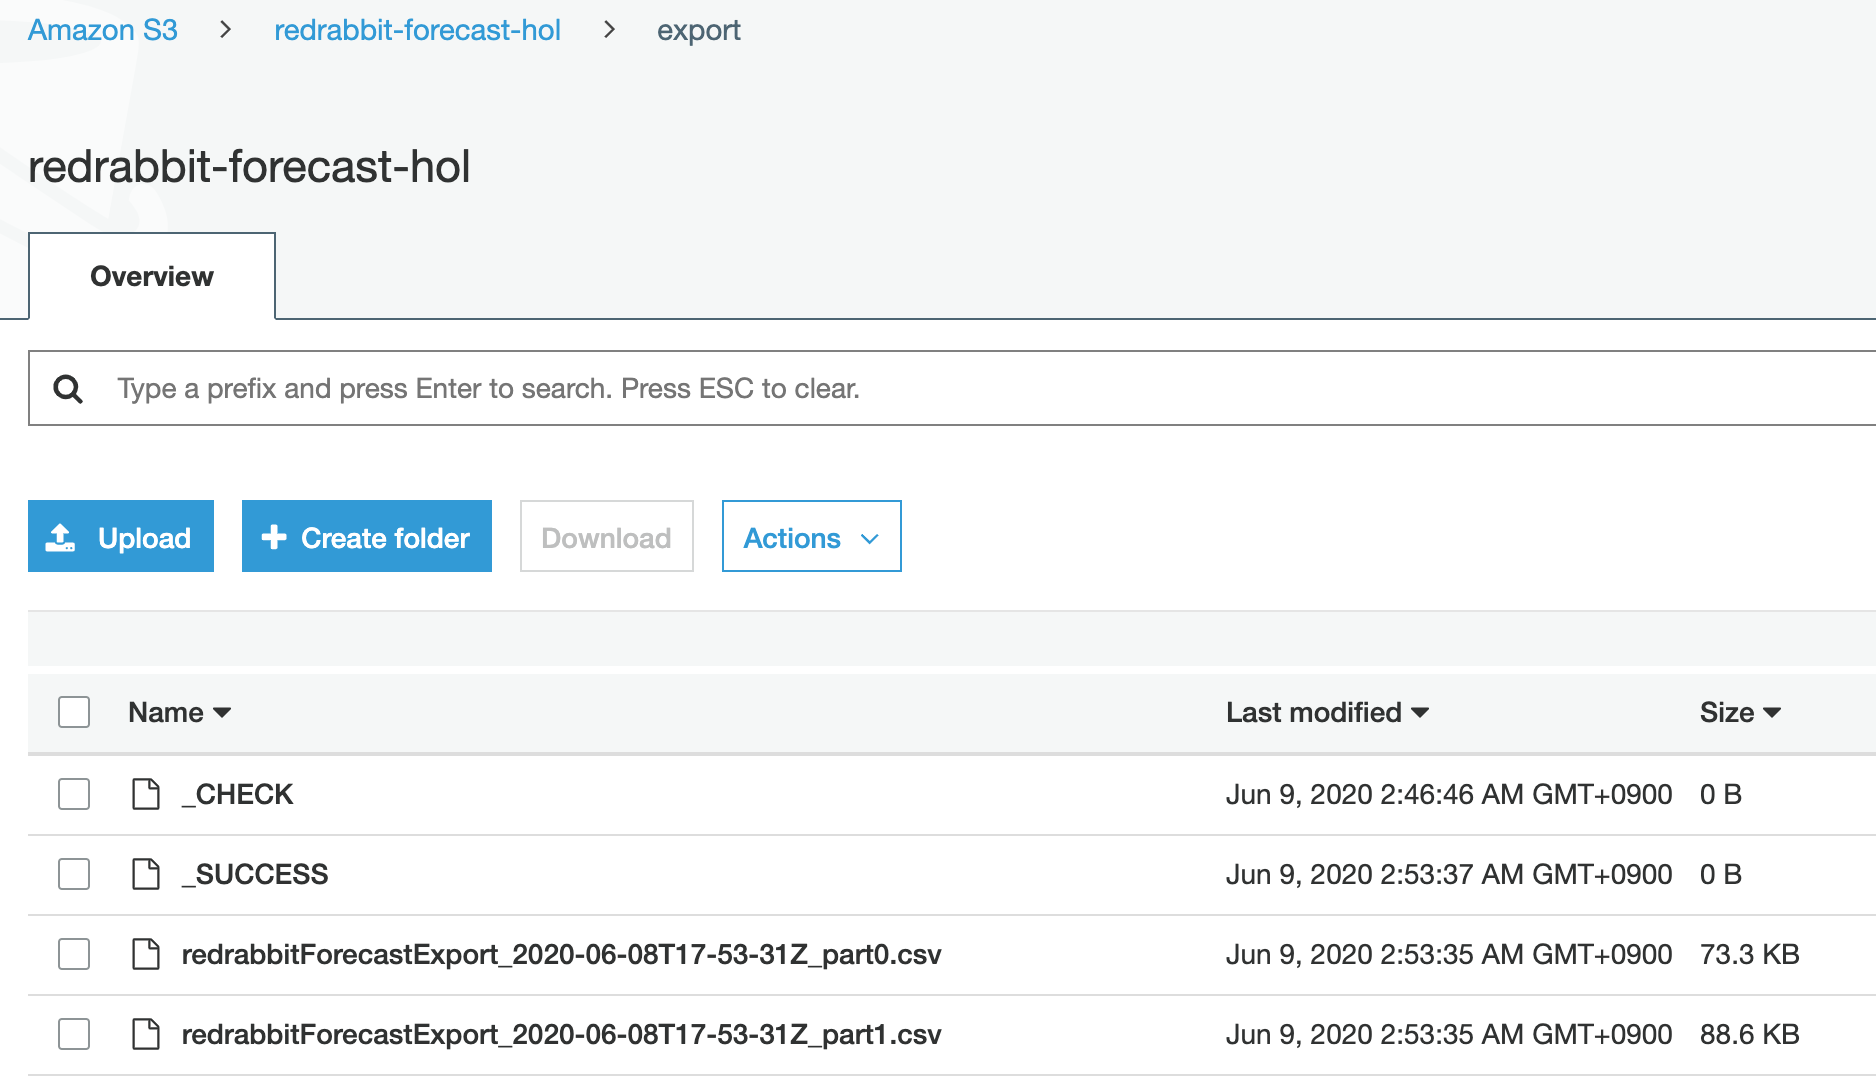Image resolution: width=1876 pixels, height=1088 pixels.
Task: Select the checkbox for part1.csv
Action: [74, 1034]
